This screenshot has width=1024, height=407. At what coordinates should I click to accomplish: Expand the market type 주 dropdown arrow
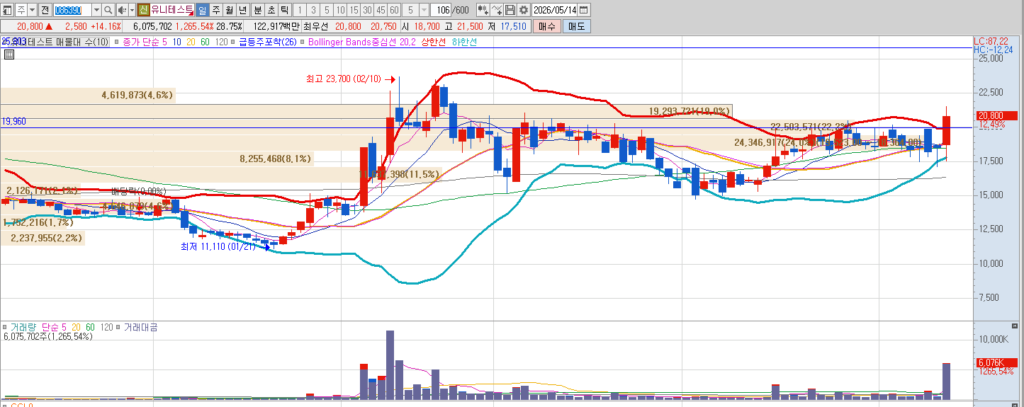point(33,10)
